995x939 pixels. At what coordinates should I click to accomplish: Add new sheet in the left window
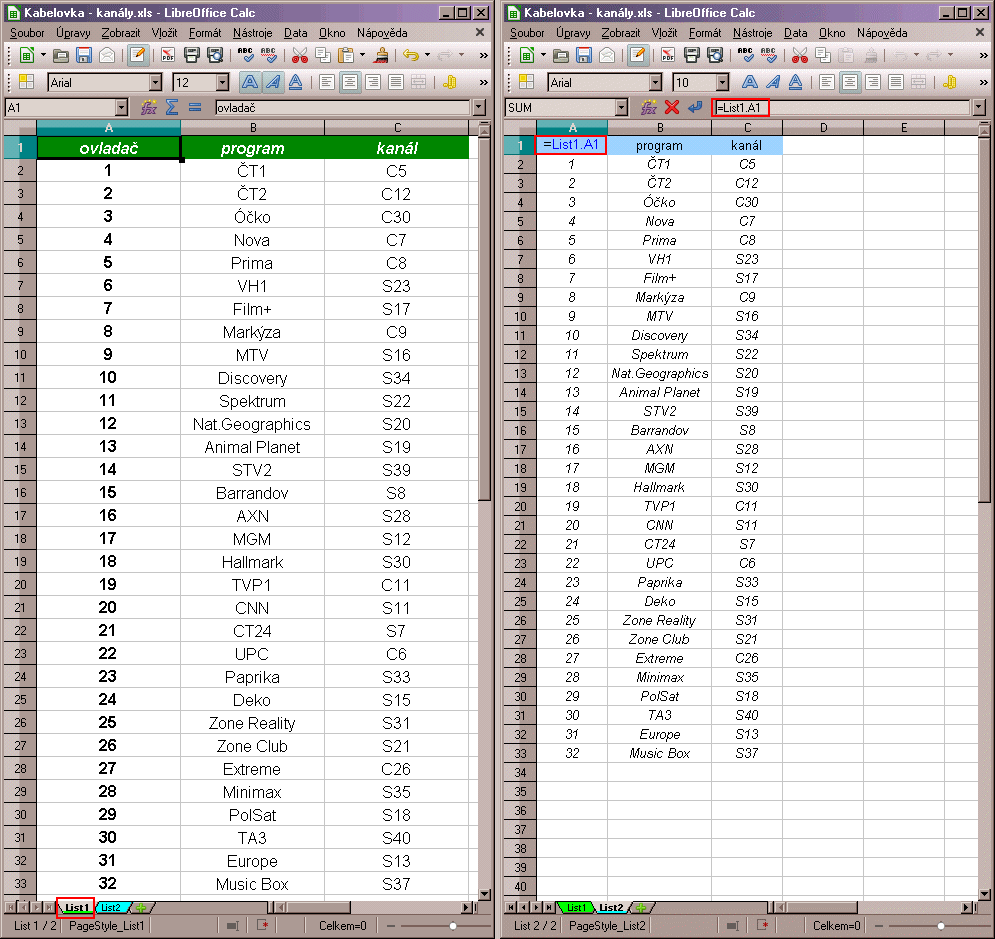click(x=141, y=908)
